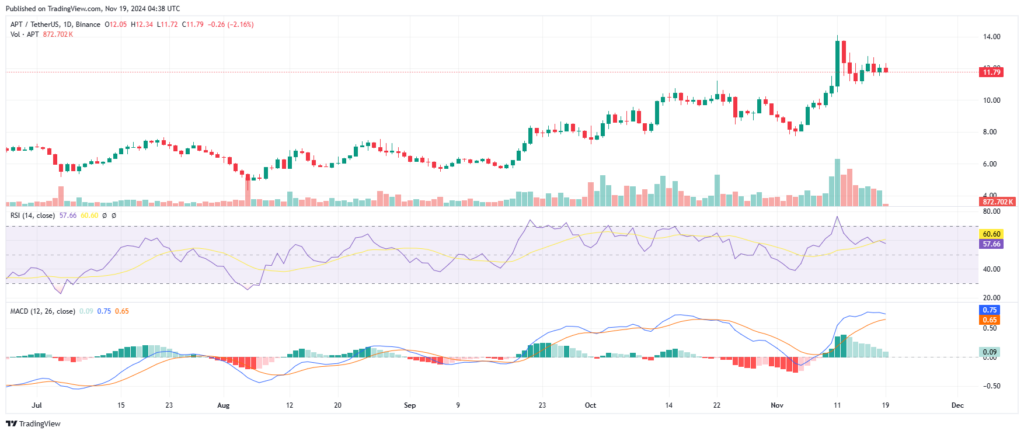Click the TradingView logo icon
The width and height of the screenshot is (1024, 434).
coord(14,423)
